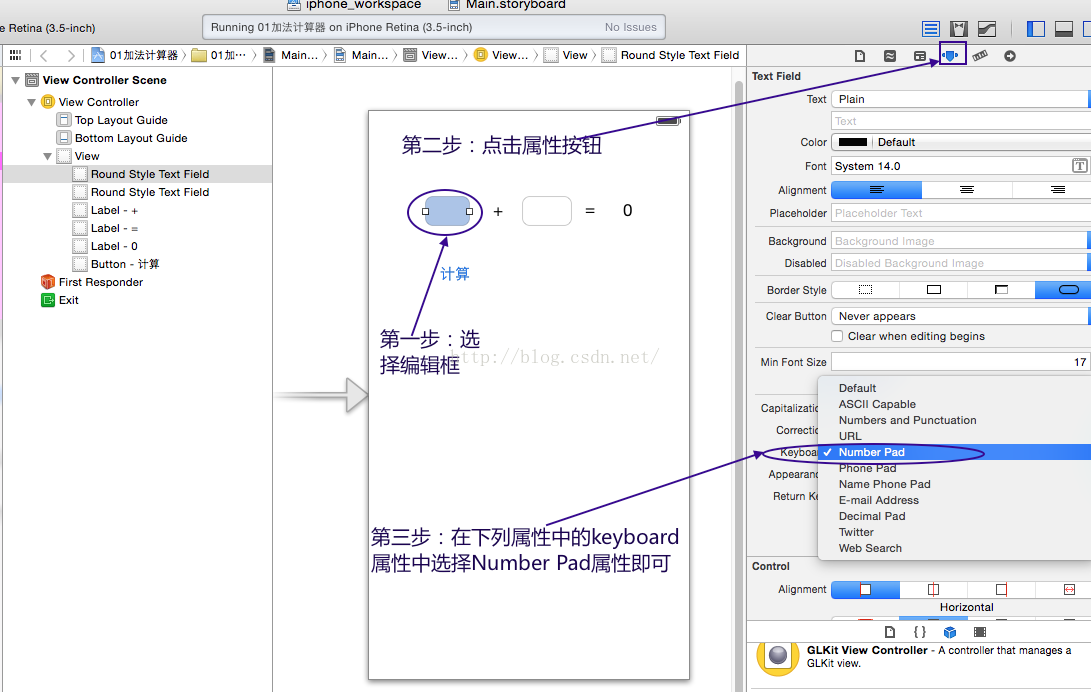Open the Clear Button Never appears dropdown
The height and width of the screenshot is (692, 1091).
tap(961, 316)
